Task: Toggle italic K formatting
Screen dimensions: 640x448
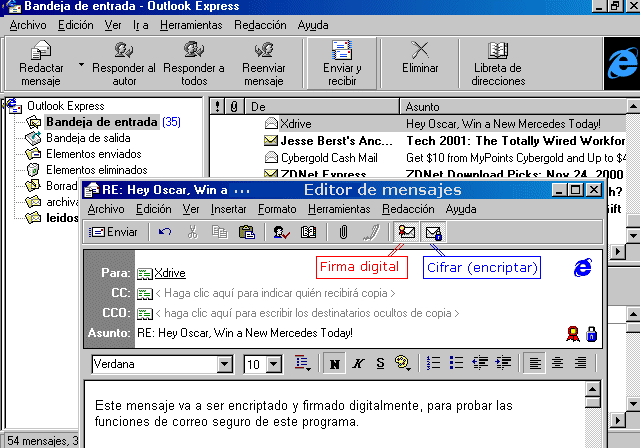Action: coord(358,363)
